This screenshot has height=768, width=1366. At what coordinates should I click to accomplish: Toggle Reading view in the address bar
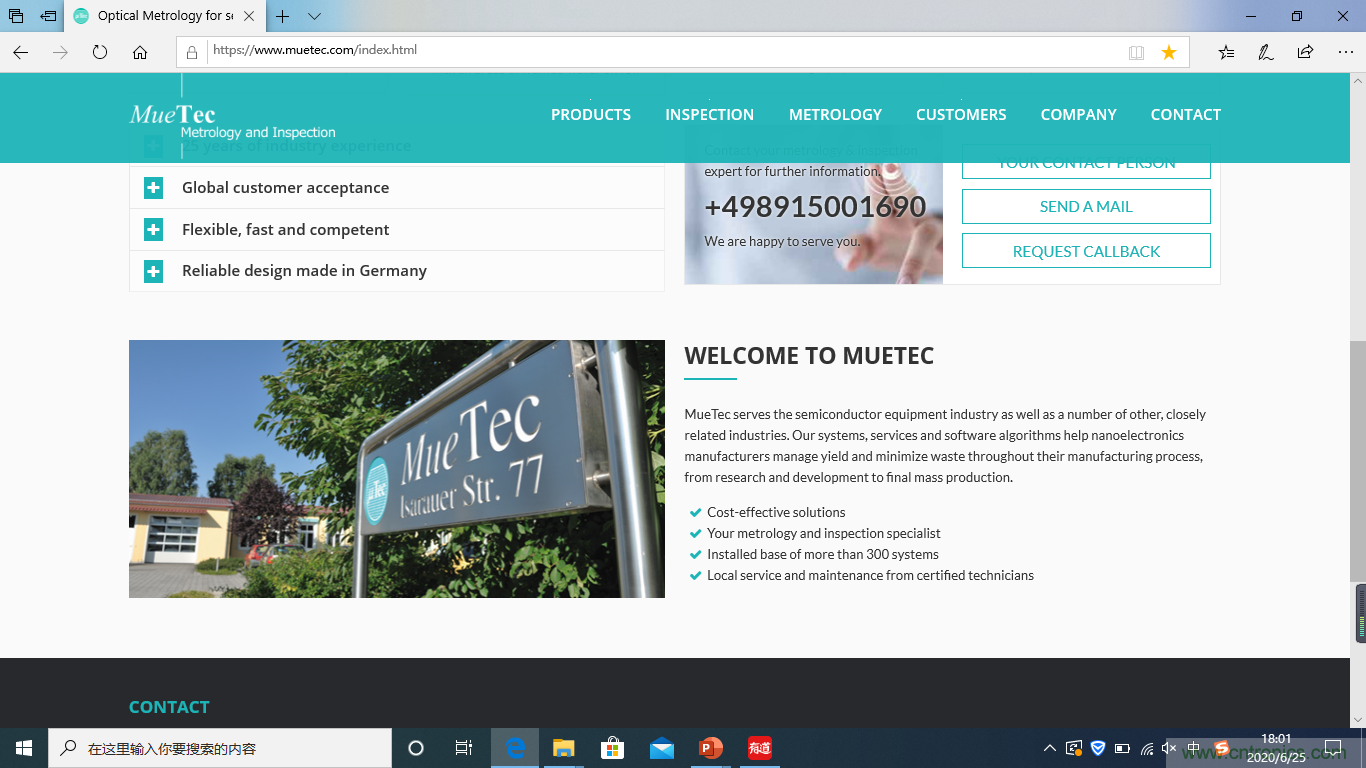point(1137,51)
